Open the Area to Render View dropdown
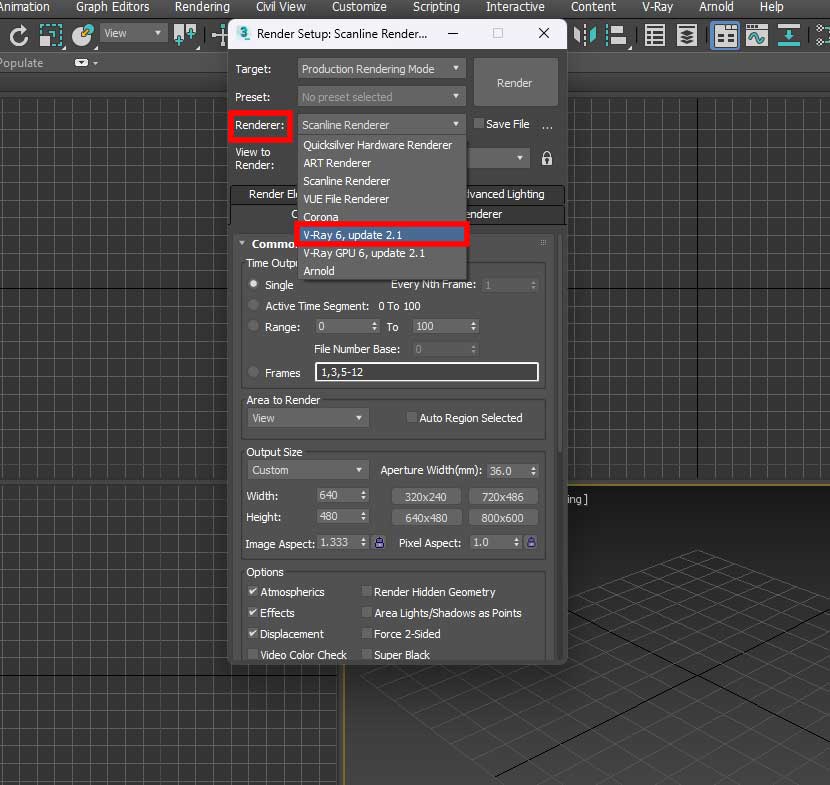 (x=308, y=418)
